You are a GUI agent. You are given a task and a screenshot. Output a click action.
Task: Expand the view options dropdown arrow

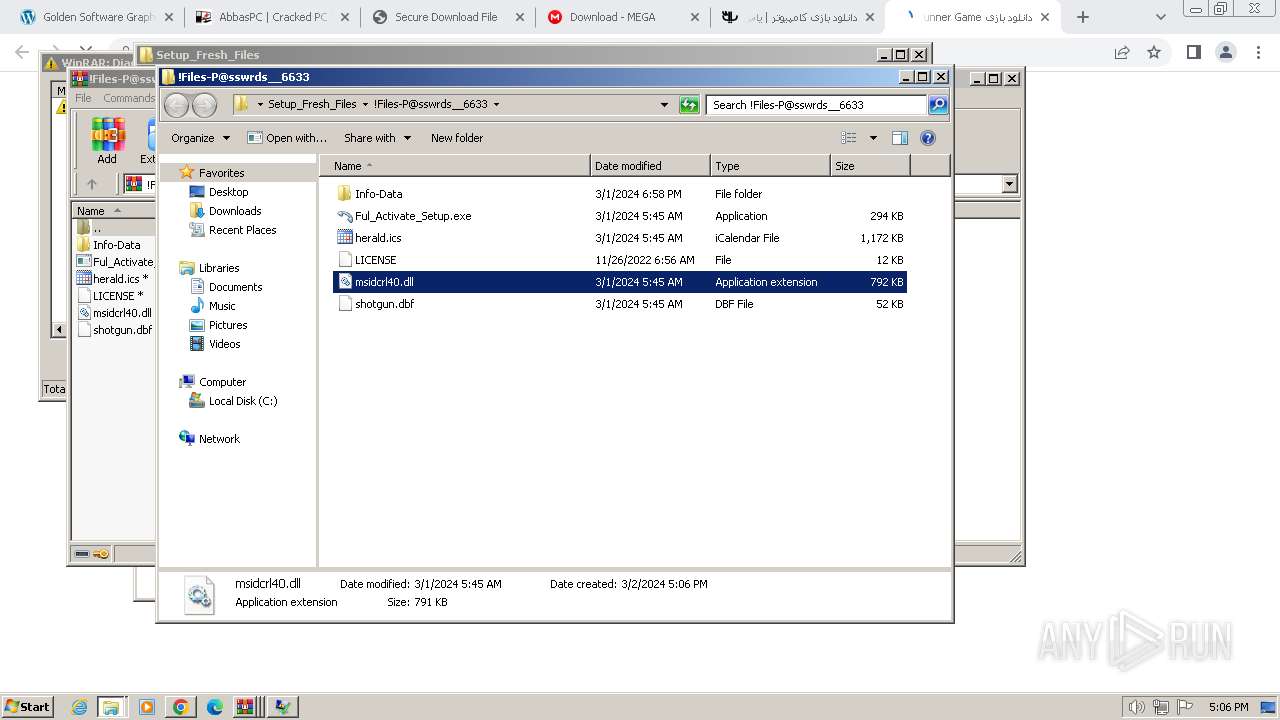[x=873, y=138]
